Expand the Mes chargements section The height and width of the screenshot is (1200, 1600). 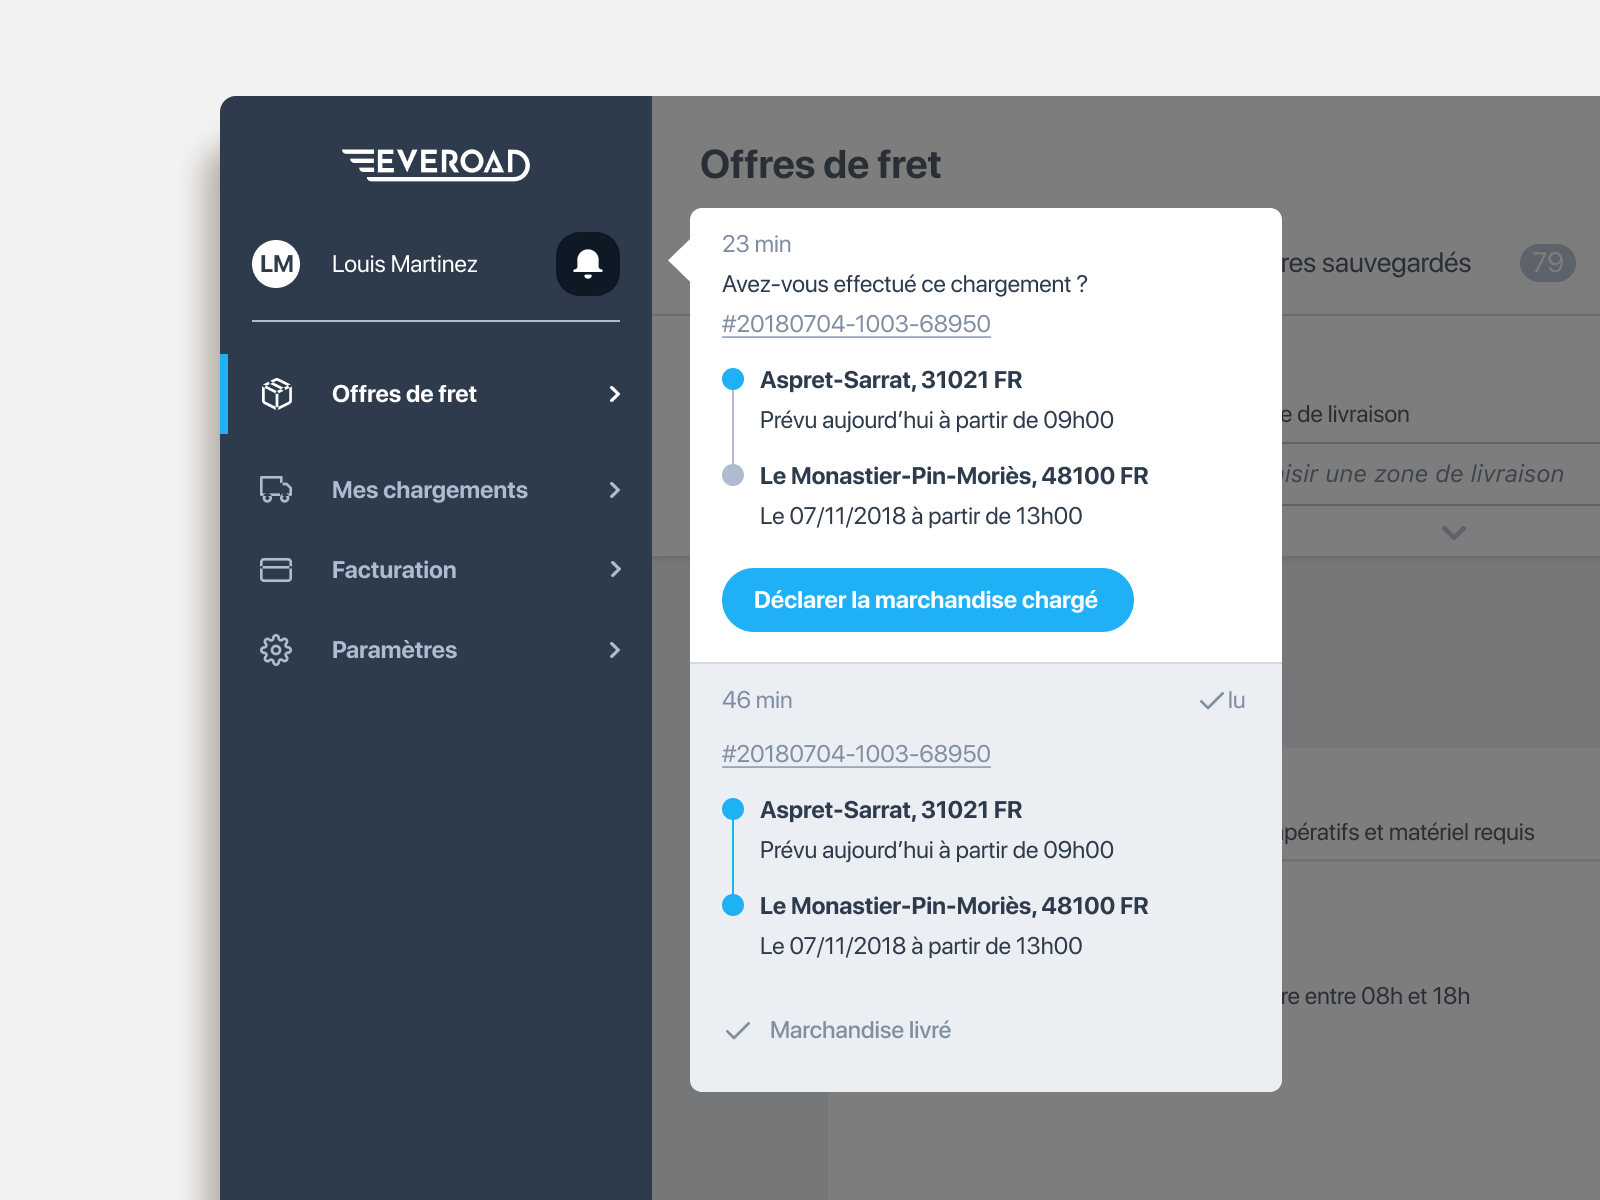coord(613,490)
